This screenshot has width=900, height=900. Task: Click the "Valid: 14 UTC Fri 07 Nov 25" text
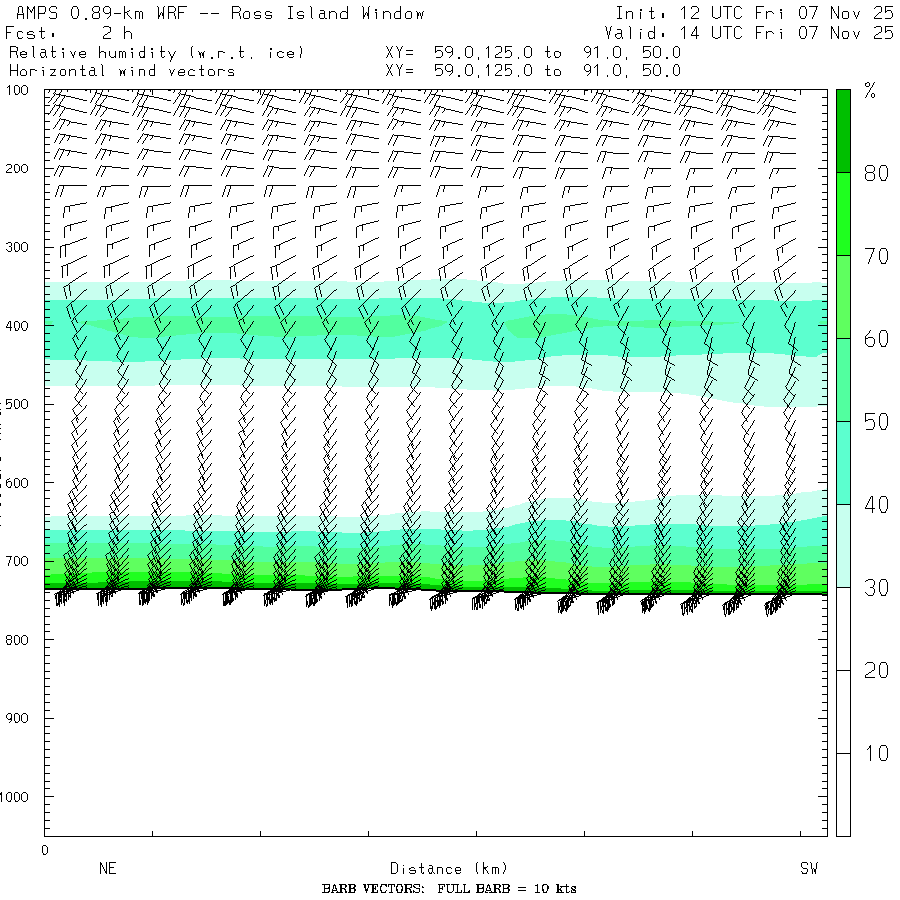click(x=749, y=33)
